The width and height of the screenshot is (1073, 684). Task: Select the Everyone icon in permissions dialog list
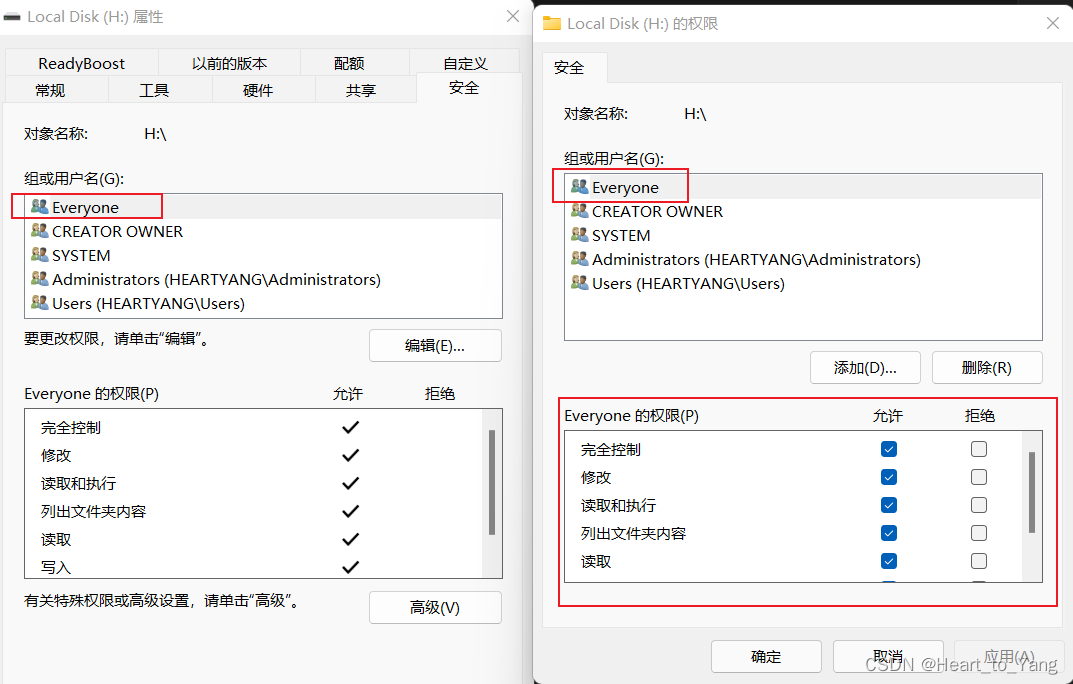580,187
